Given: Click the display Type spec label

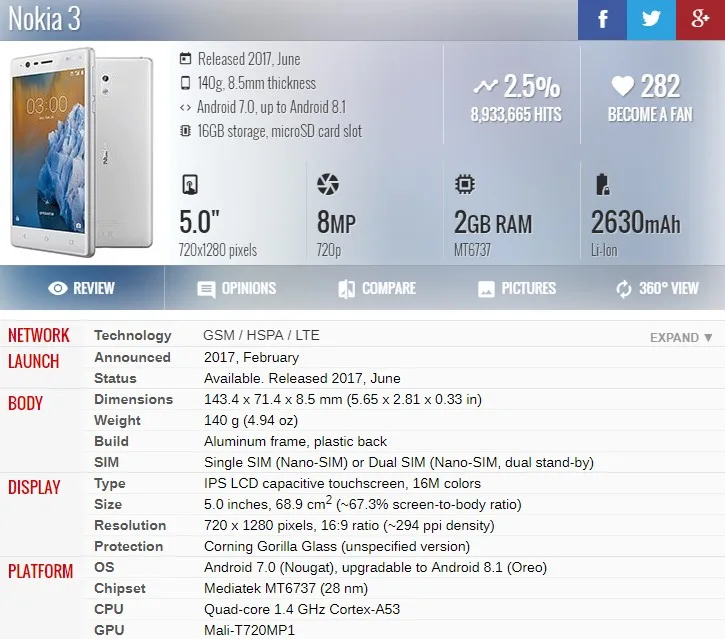Looking at the screenshot, I should click(110, 484).
